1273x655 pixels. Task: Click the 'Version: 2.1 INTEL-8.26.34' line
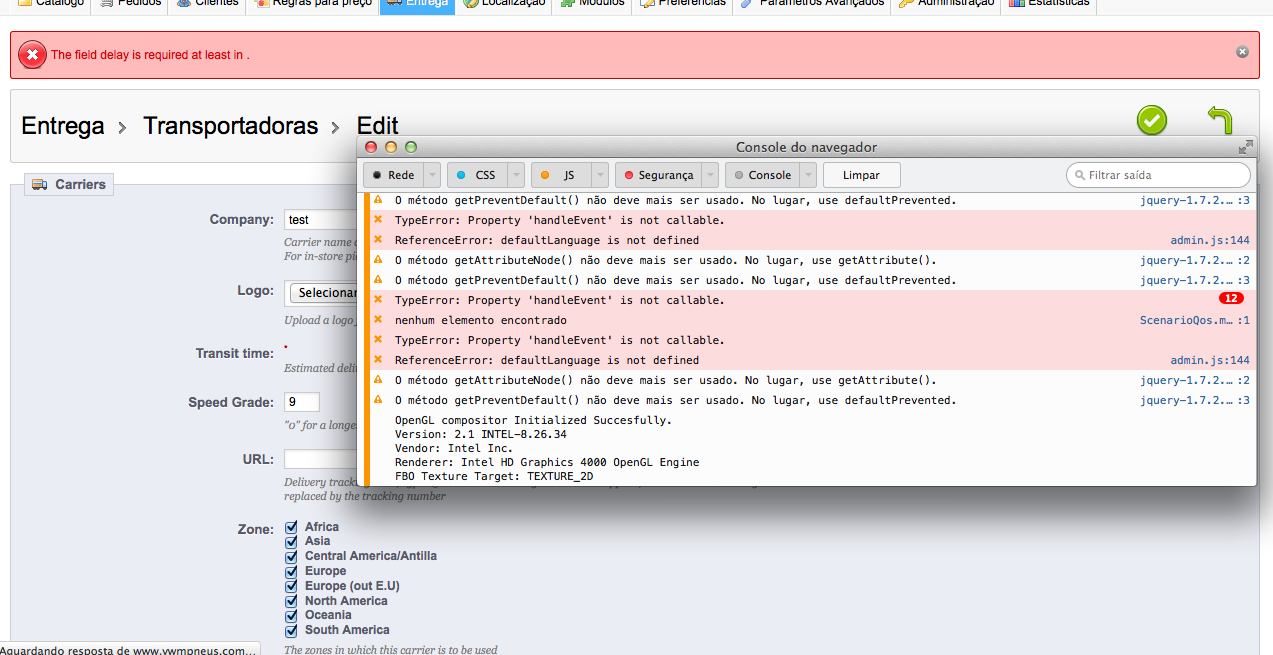pos(481,434)
